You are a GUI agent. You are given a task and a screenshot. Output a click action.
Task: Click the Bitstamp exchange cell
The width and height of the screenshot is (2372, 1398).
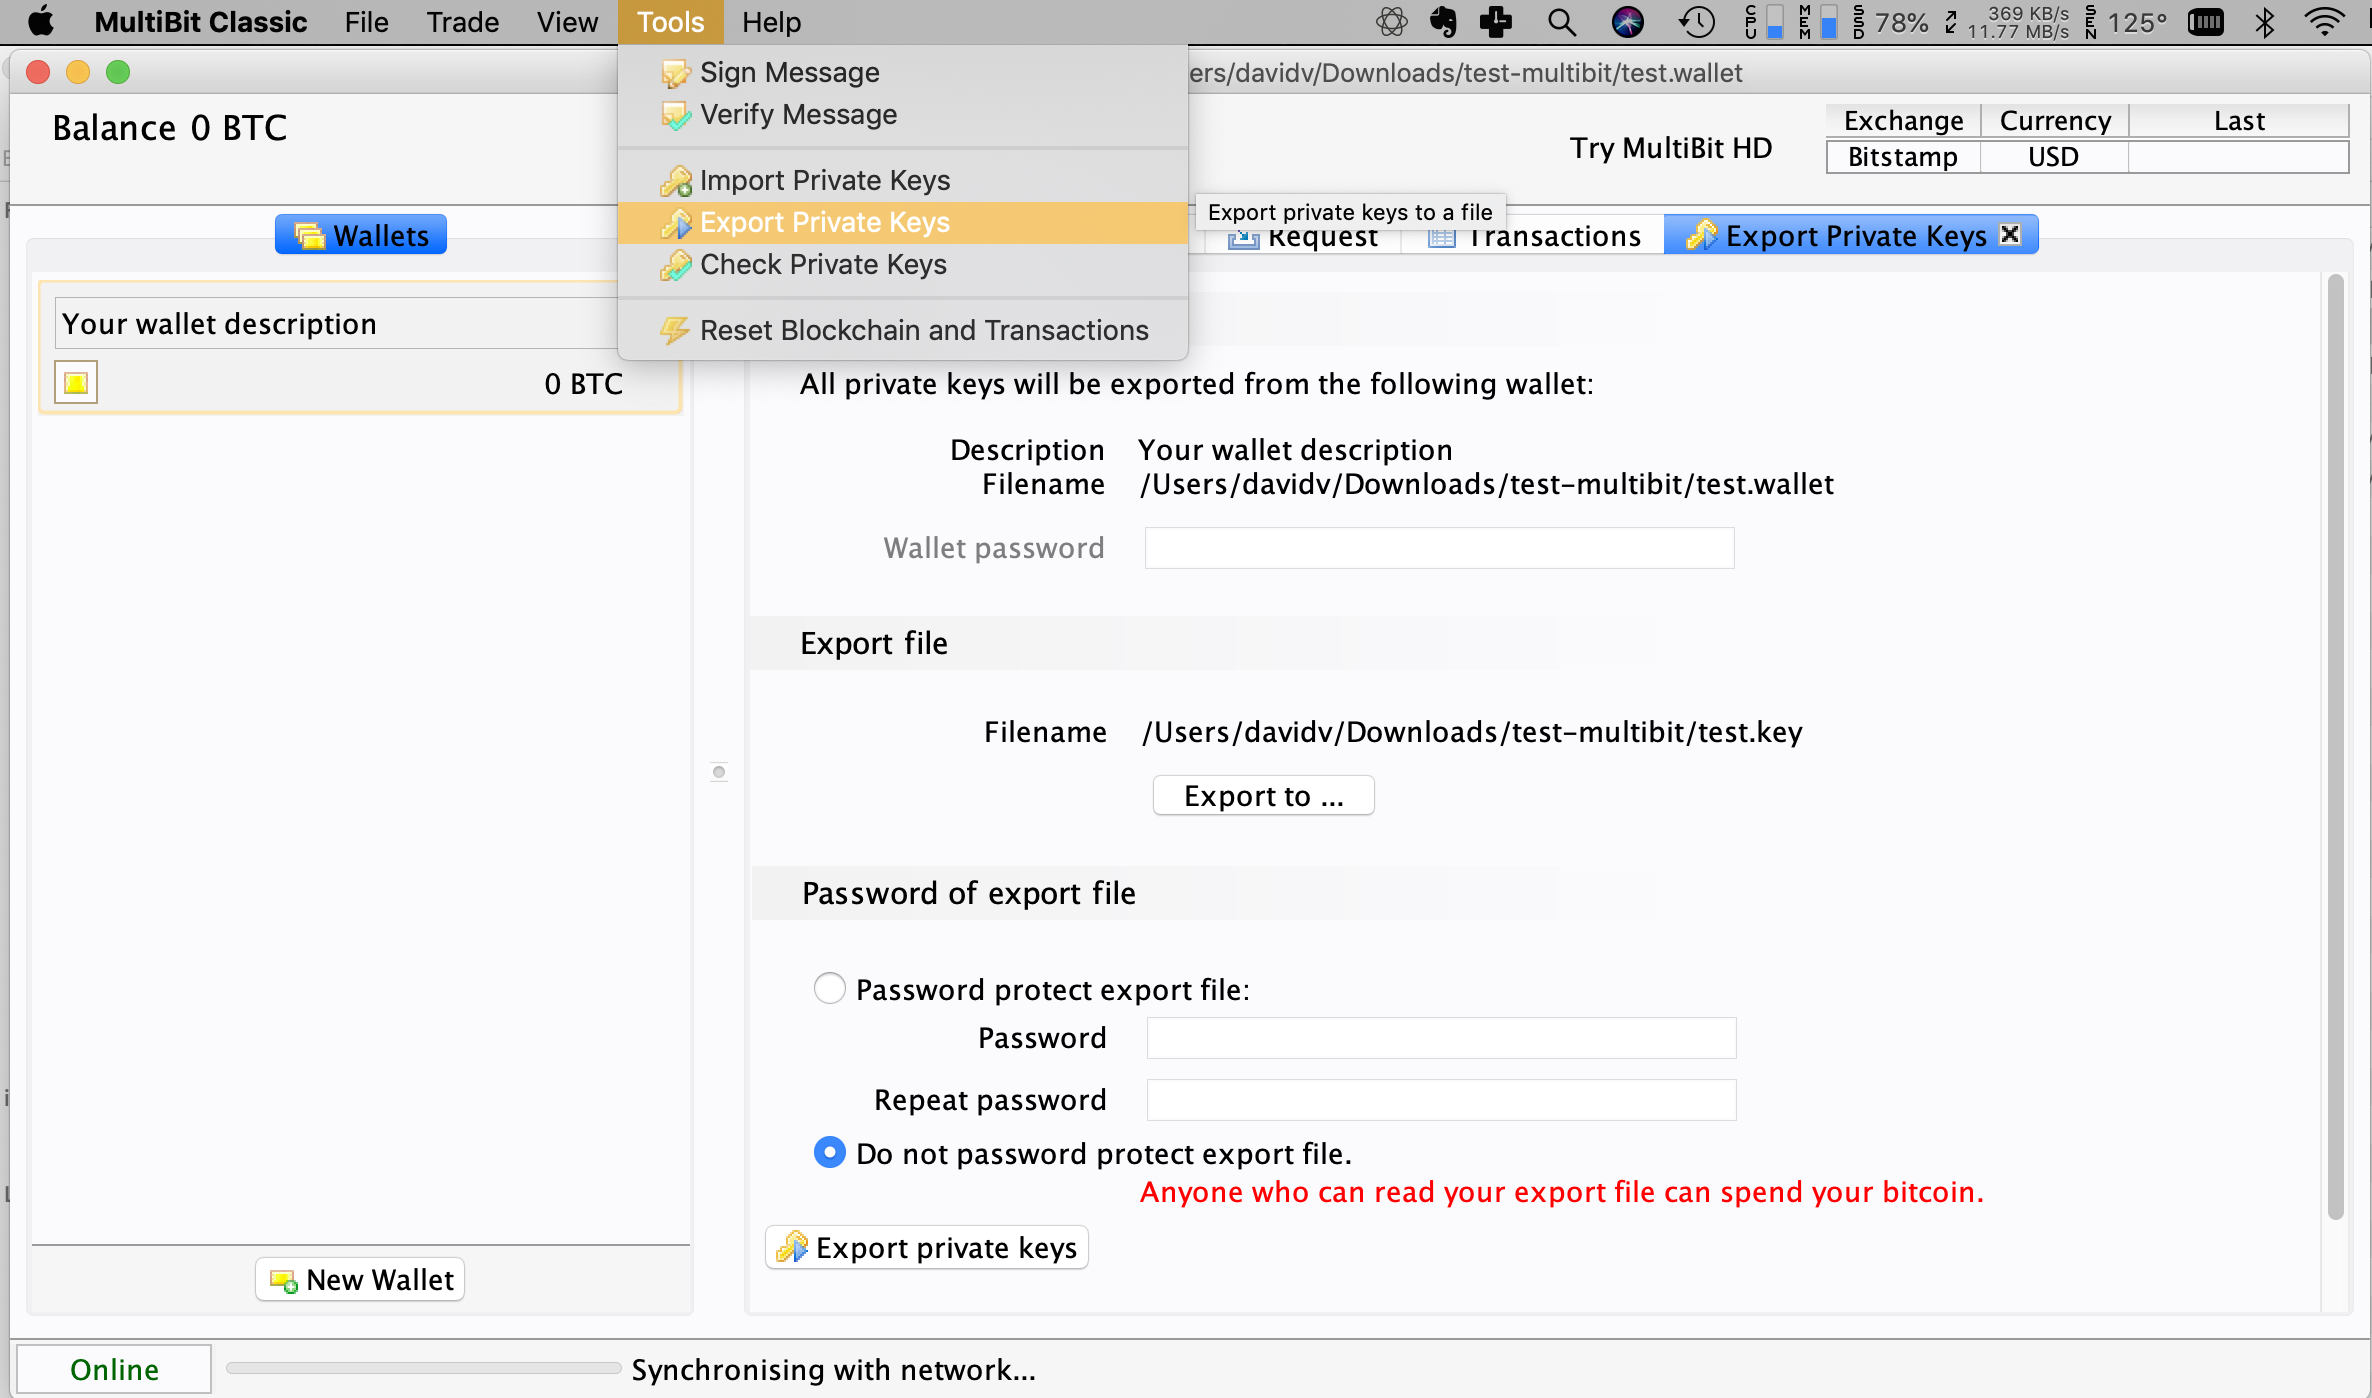click(x=1904, y=157)
